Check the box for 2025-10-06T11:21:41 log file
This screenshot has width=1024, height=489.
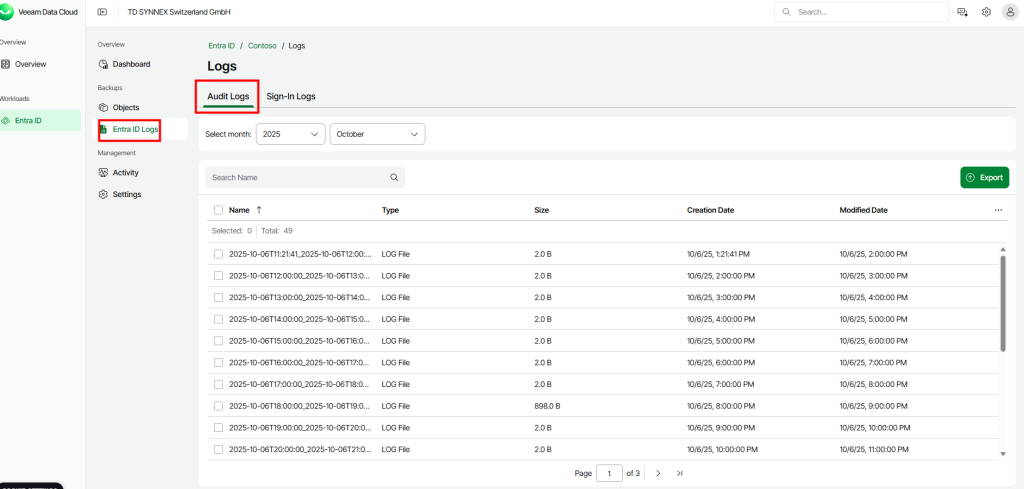coord(218,254)
